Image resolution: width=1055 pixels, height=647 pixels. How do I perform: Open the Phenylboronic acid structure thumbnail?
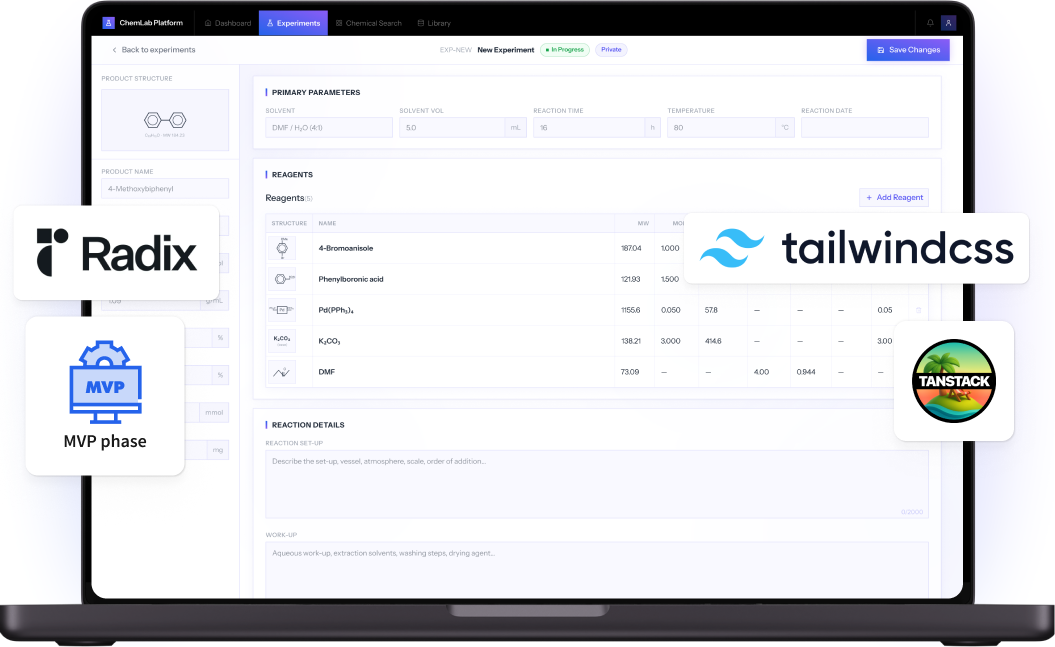282,279
